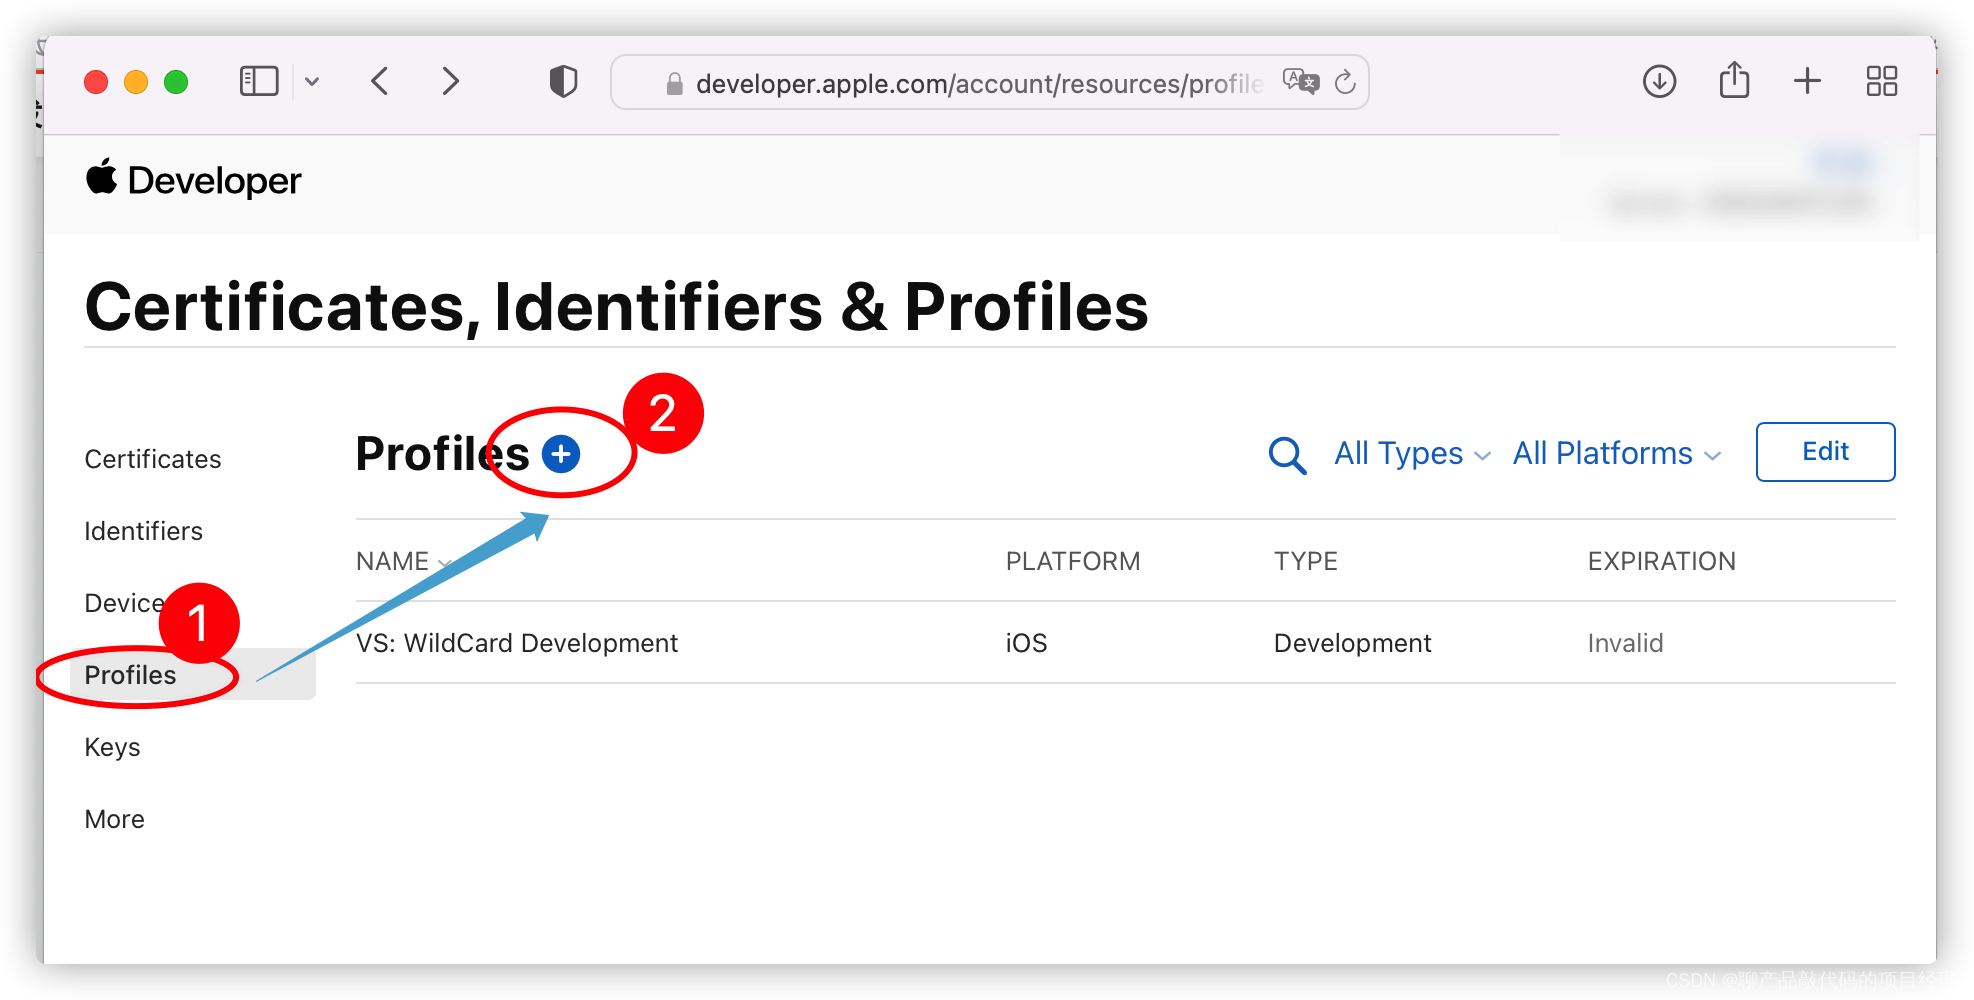This screenshot has height=1000, width=1974.
Task: Toggle the Safari sidebar icon
Action: (259, 81)
